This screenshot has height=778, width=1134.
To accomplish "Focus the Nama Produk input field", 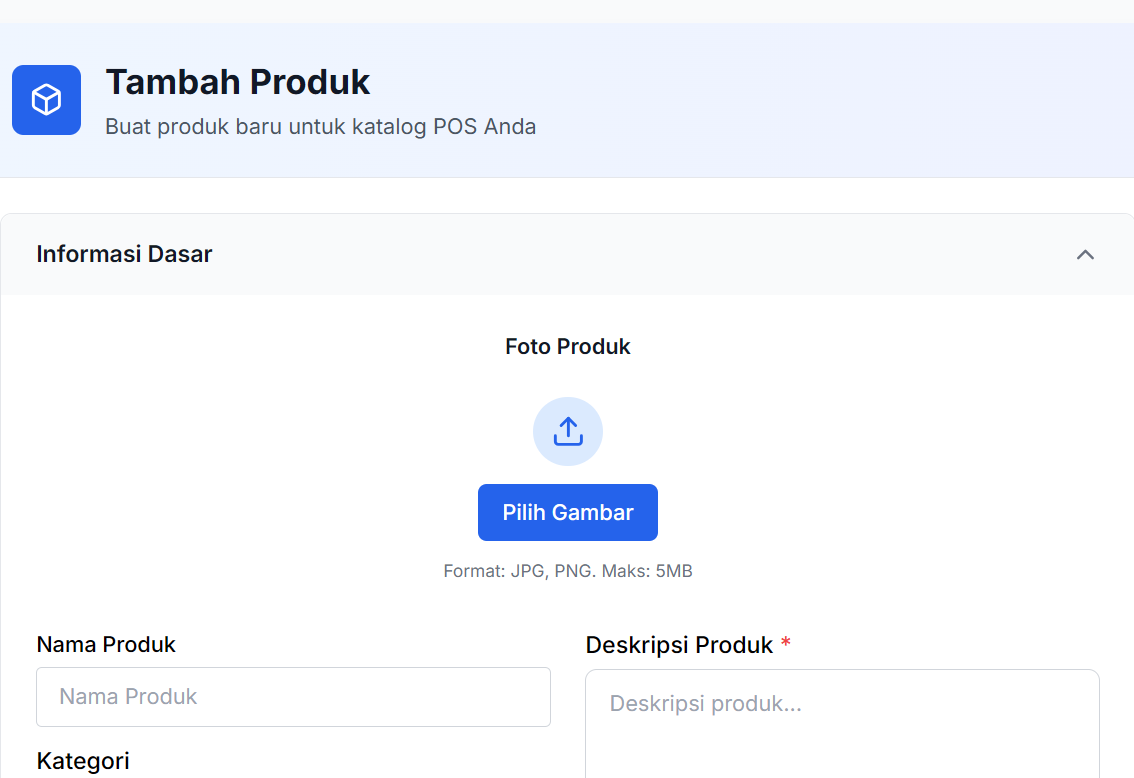I will tap(294, 697).
